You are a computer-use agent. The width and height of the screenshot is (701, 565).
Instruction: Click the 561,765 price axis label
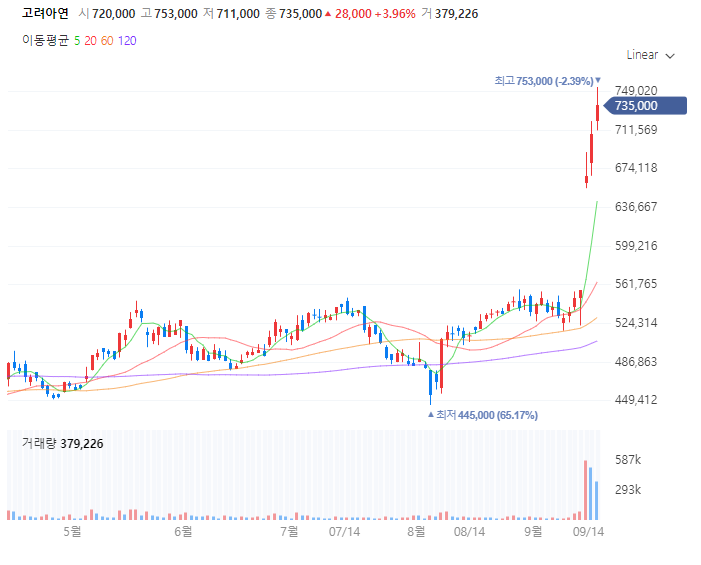[x=636, y=284]
